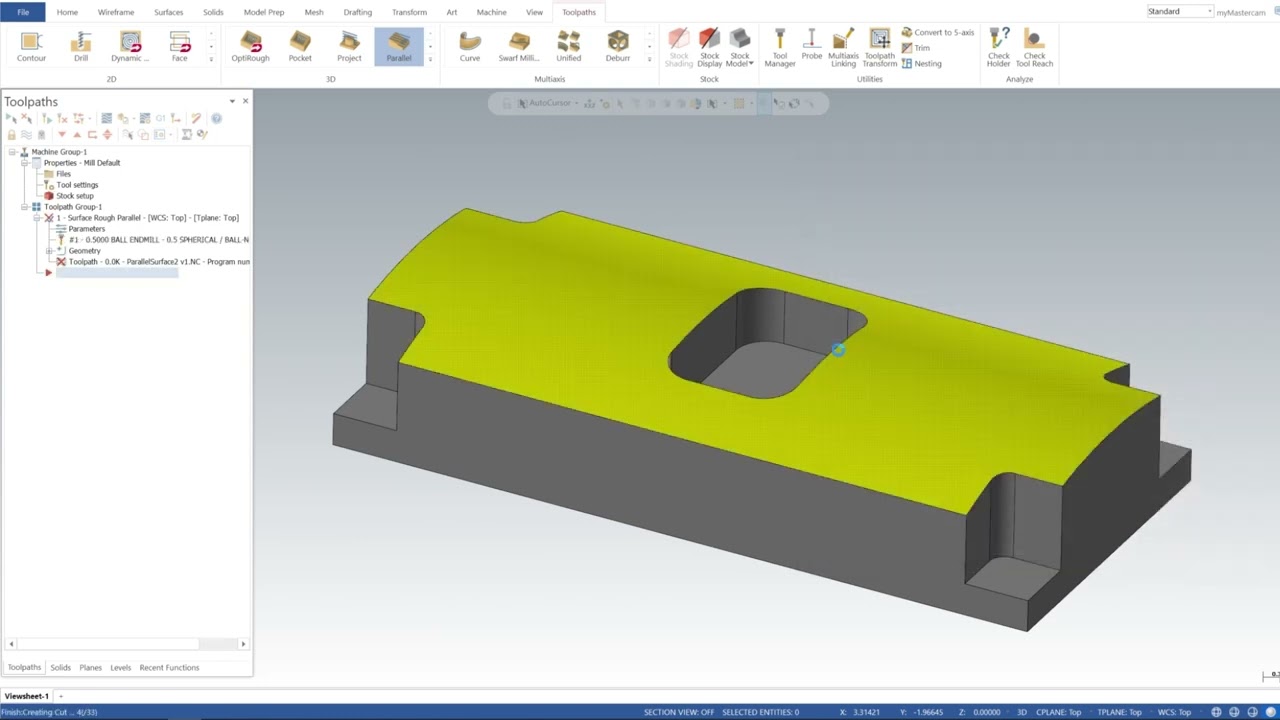The image size is (1280, 720).
Task: Choose the Unified multiaxis toolpath
Action: click(569, 47)
